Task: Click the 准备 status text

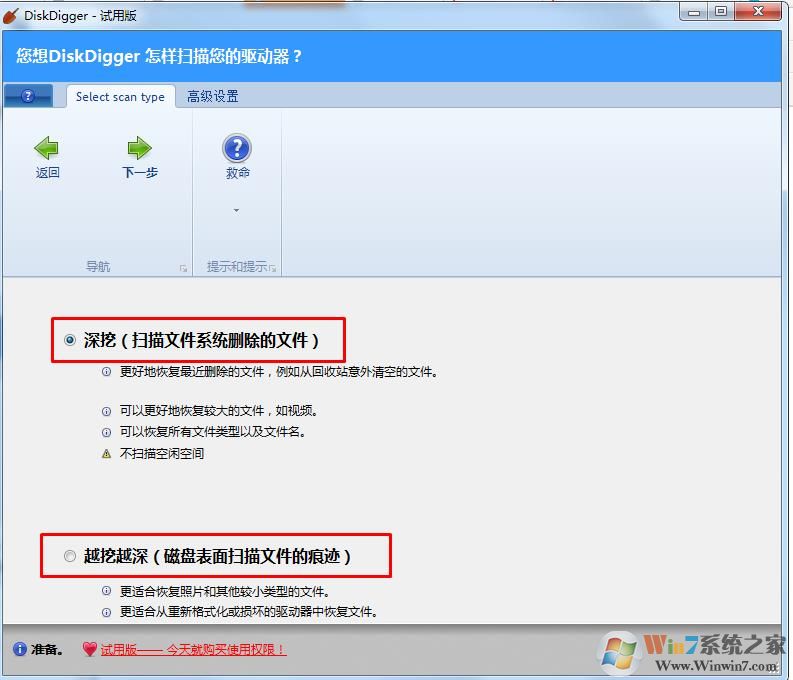Action: (47, 649)
